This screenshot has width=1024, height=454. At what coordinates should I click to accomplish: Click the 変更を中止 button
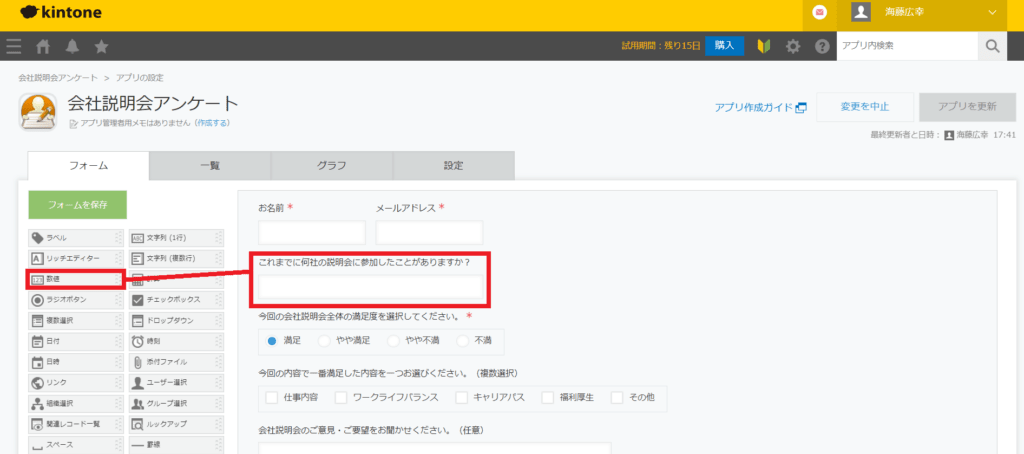(863, 107)
